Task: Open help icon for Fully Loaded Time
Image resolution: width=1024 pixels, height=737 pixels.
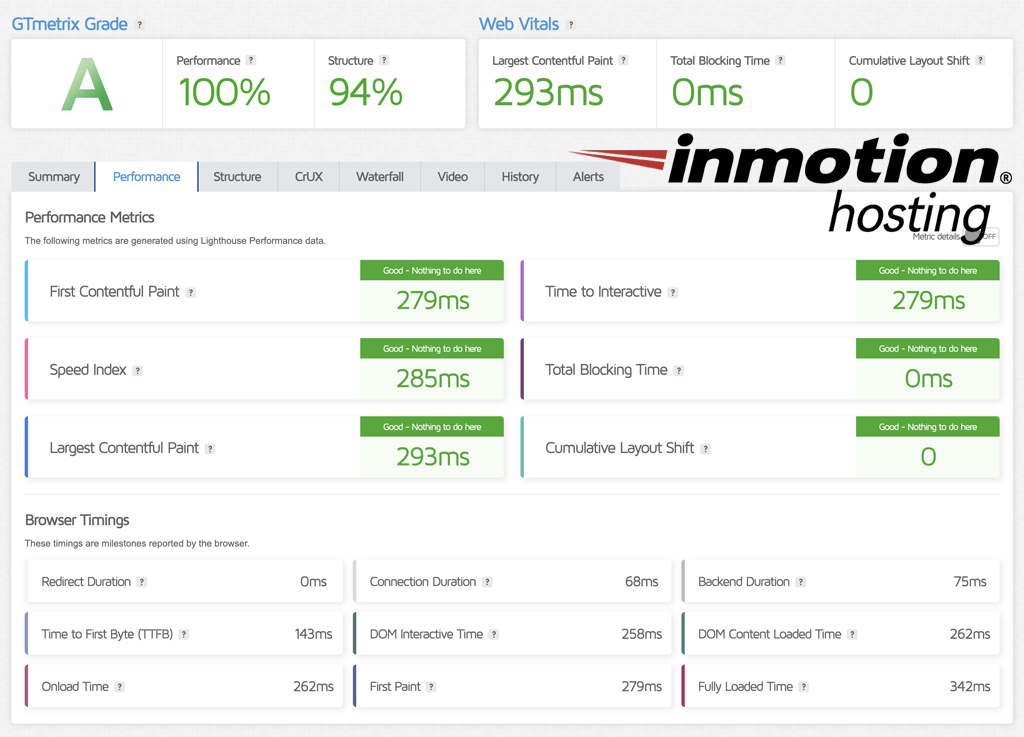Action: tap(804, 687)
